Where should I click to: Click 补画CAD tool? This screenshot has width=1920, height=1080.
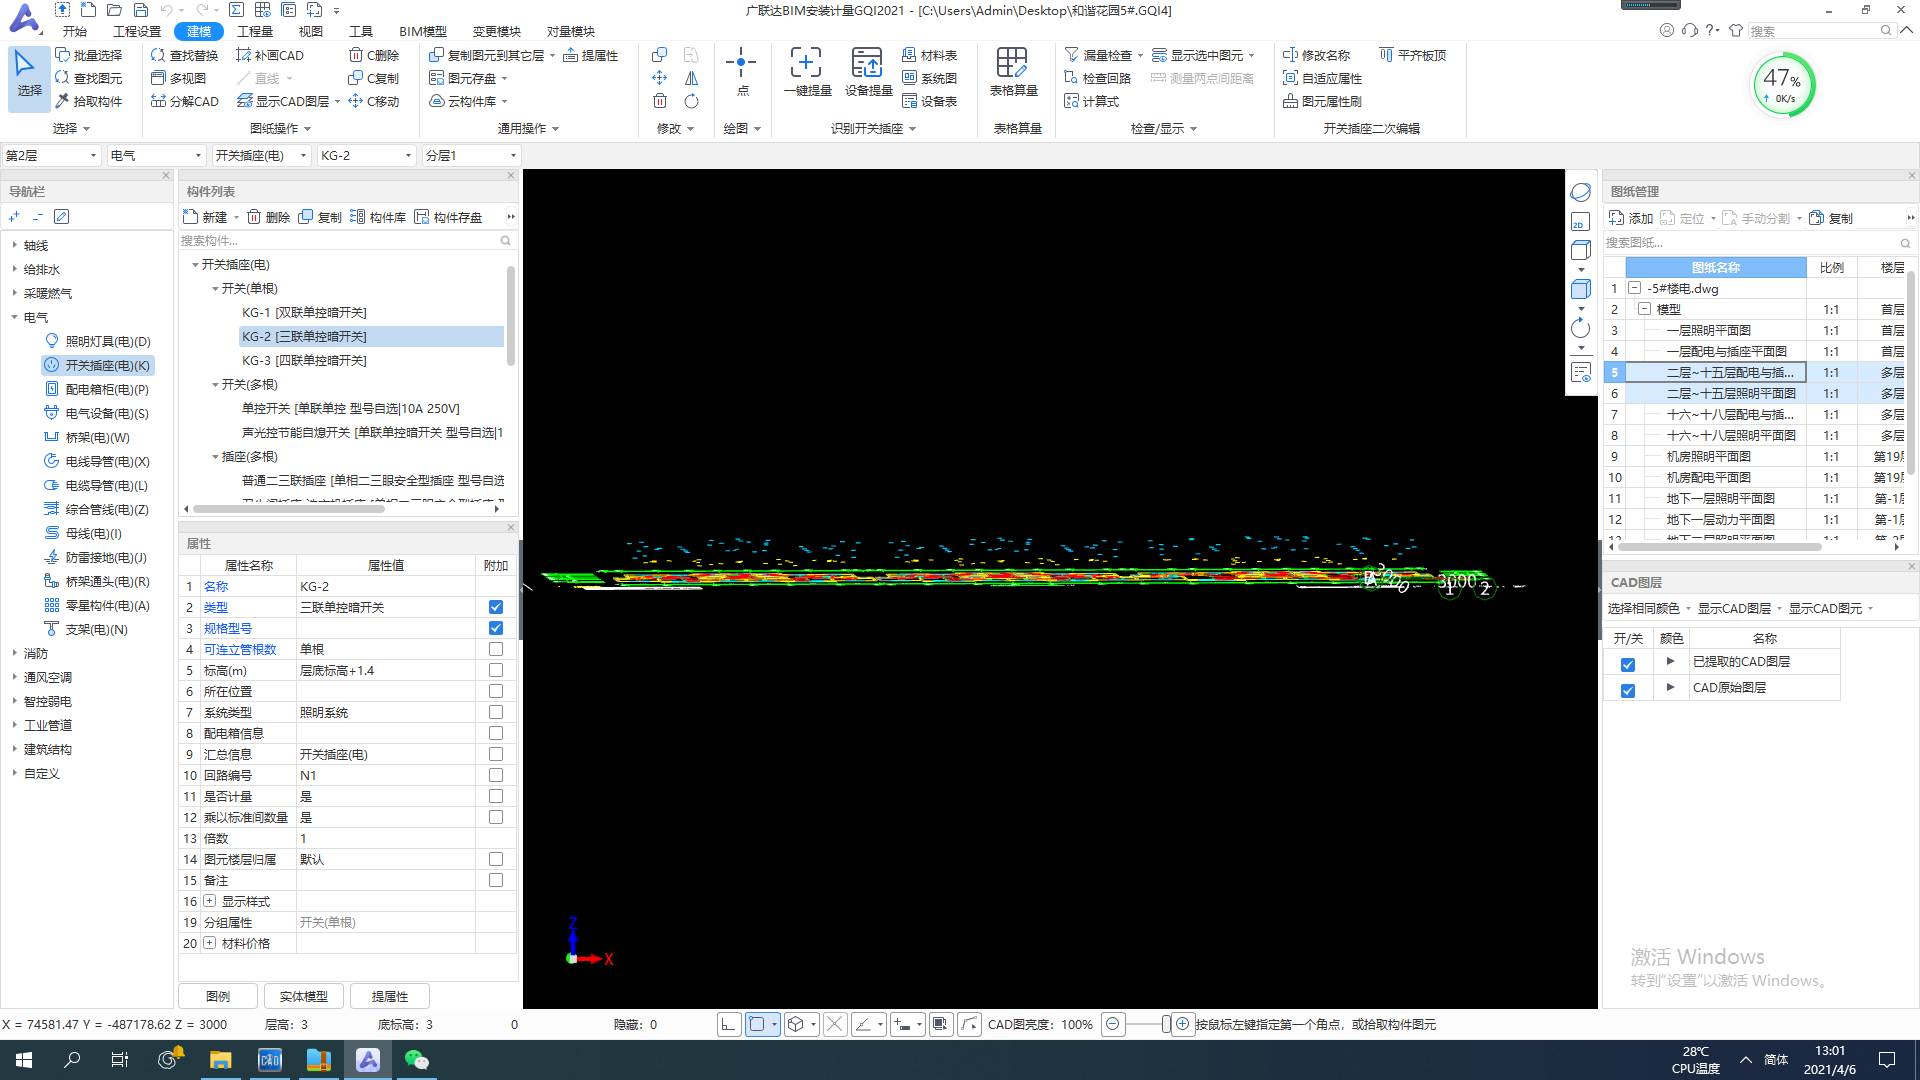[x=270, y=55]
